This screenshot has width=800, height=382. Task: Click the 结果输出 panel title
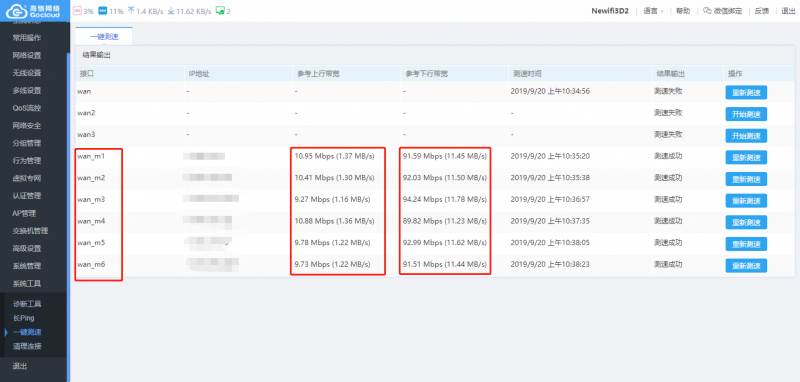click(96, 55)
